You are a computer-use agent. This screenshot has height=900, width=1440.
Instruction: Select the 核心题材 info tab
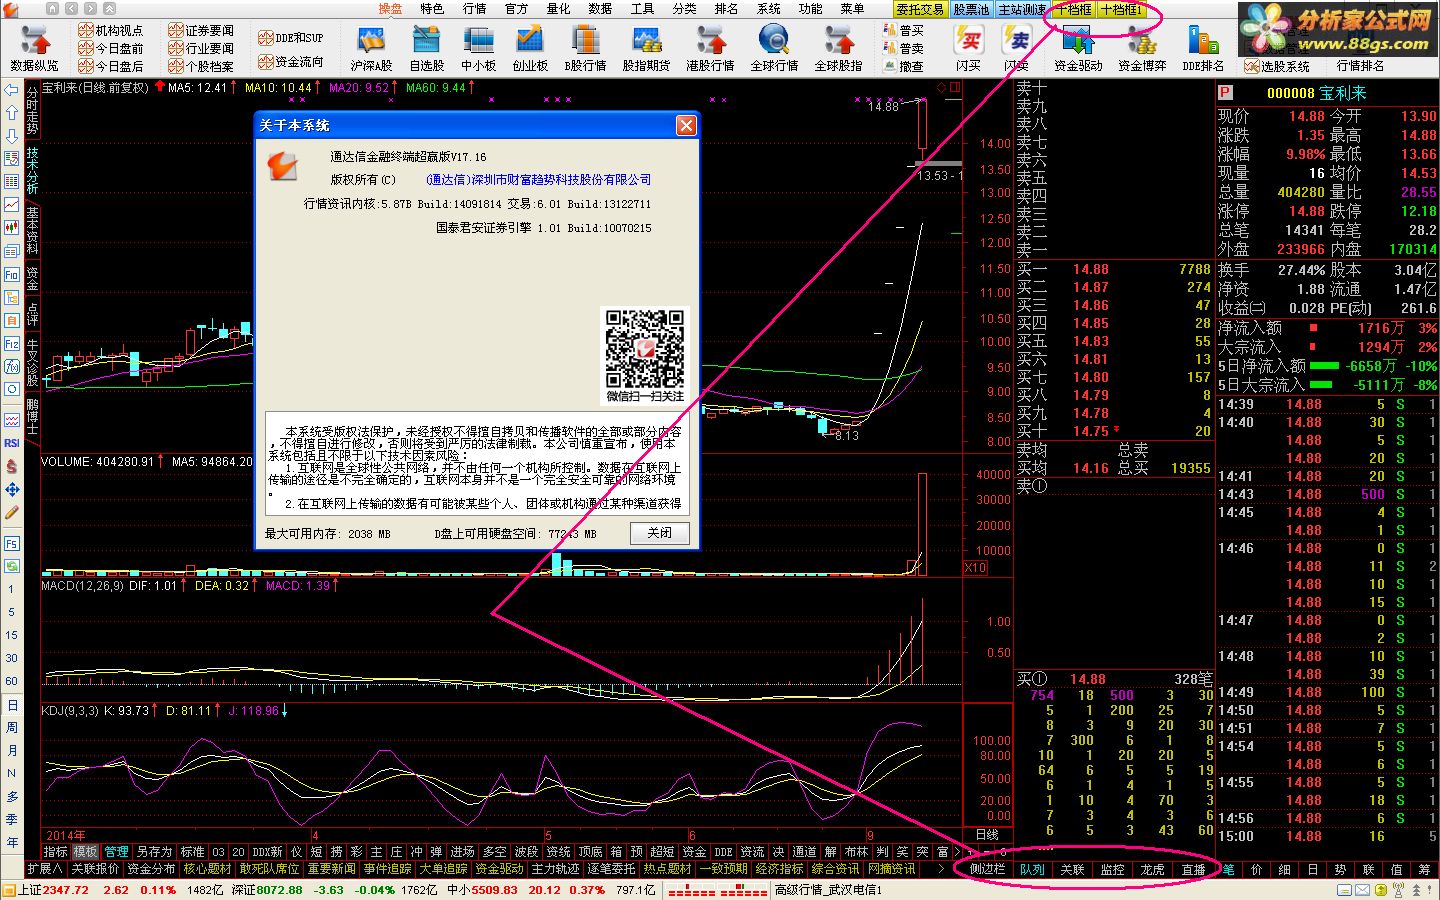[207, 869]
